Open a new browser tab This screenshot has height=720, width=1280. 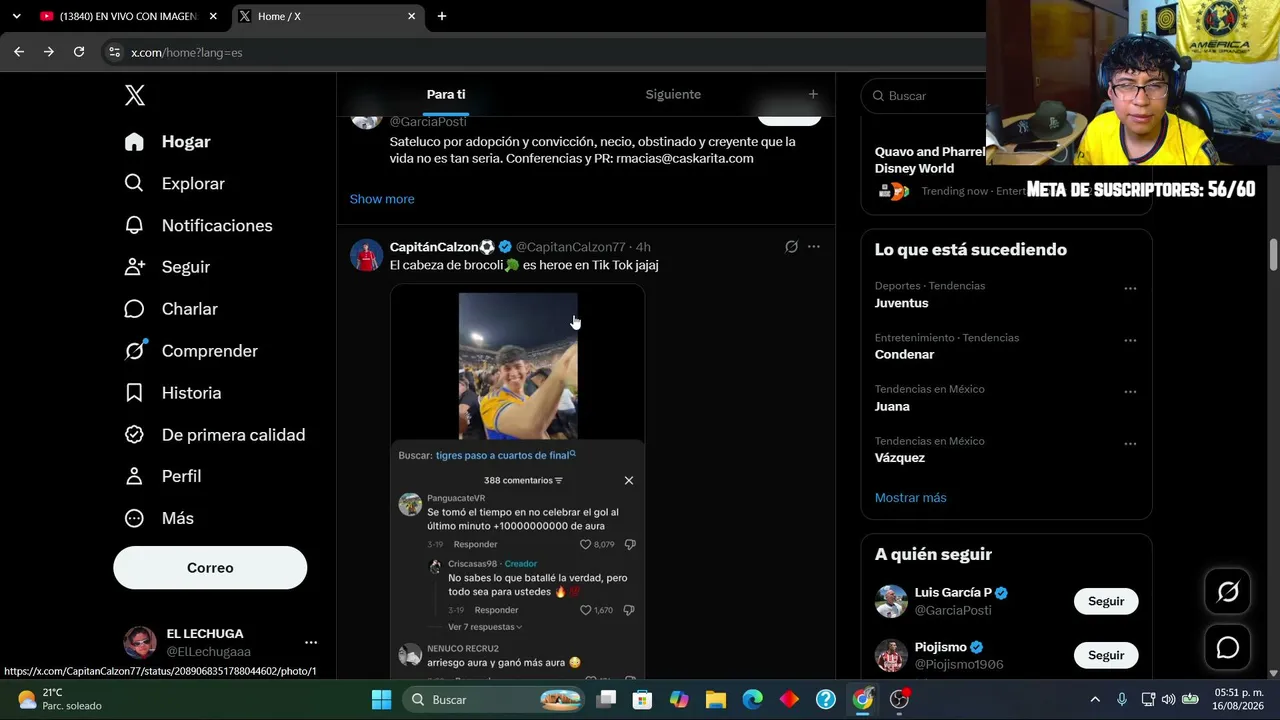(442, 16)
